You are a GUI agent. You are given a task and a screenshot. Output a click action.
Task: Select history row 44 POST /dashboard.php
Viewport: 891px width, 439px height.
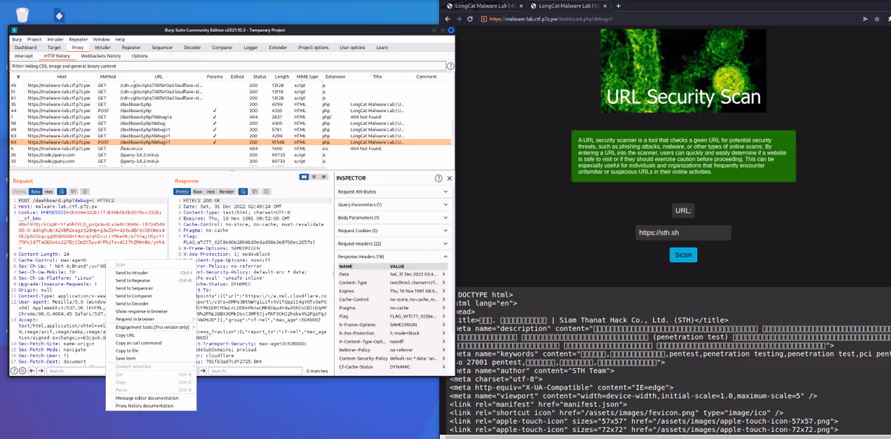(231, 110)
